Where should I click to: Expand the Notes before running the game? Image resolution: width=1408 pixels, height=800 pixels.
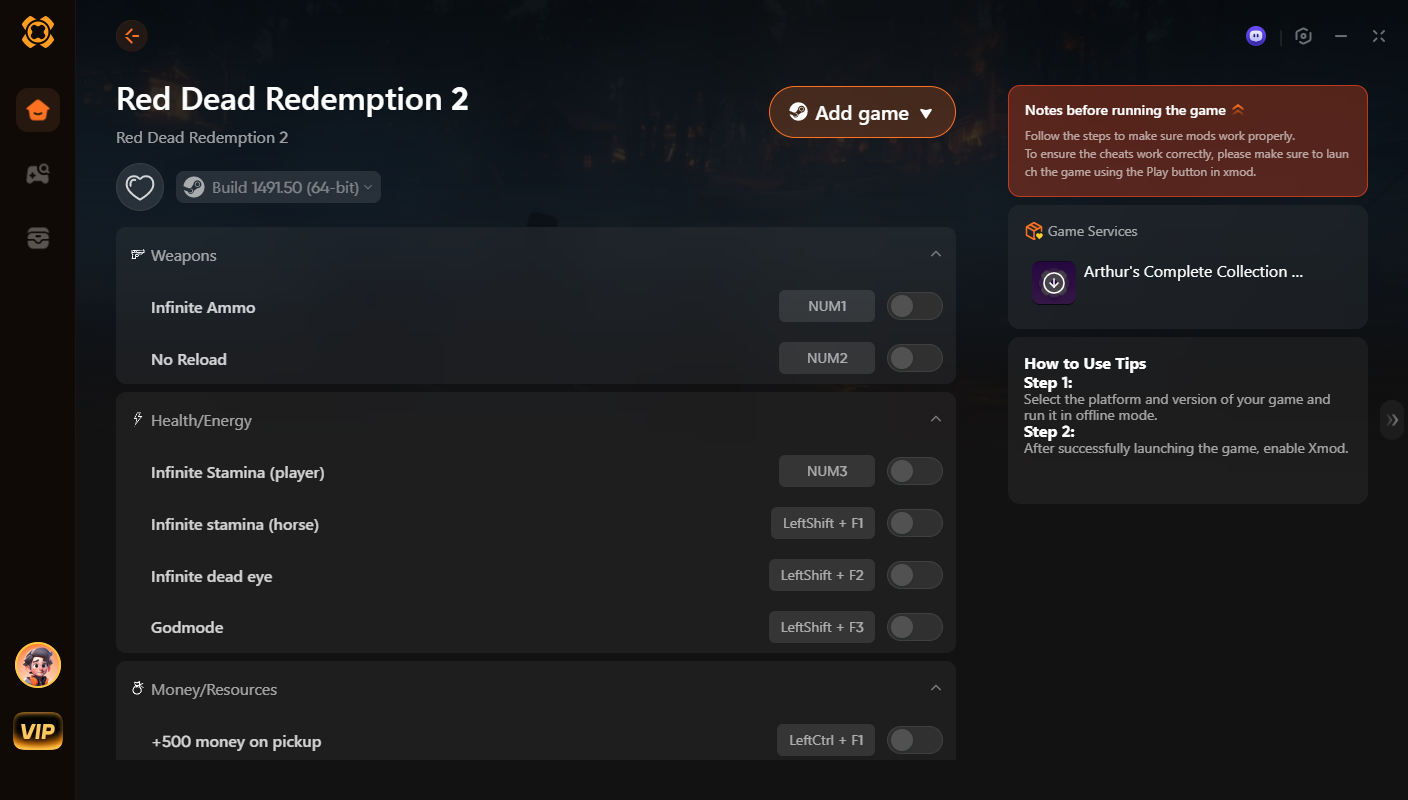(1238, 110)
